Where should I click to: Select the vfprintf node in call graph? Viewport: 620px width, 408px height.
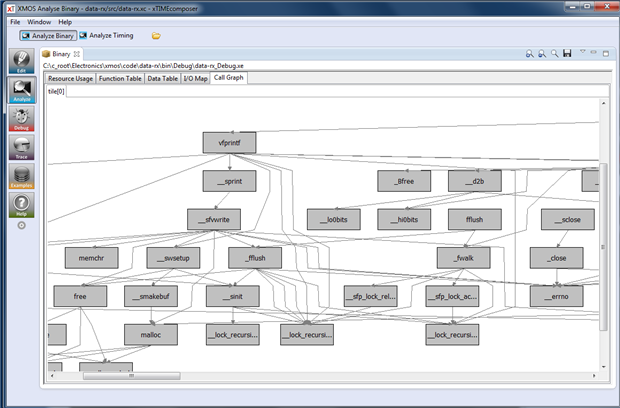(229, 143)
